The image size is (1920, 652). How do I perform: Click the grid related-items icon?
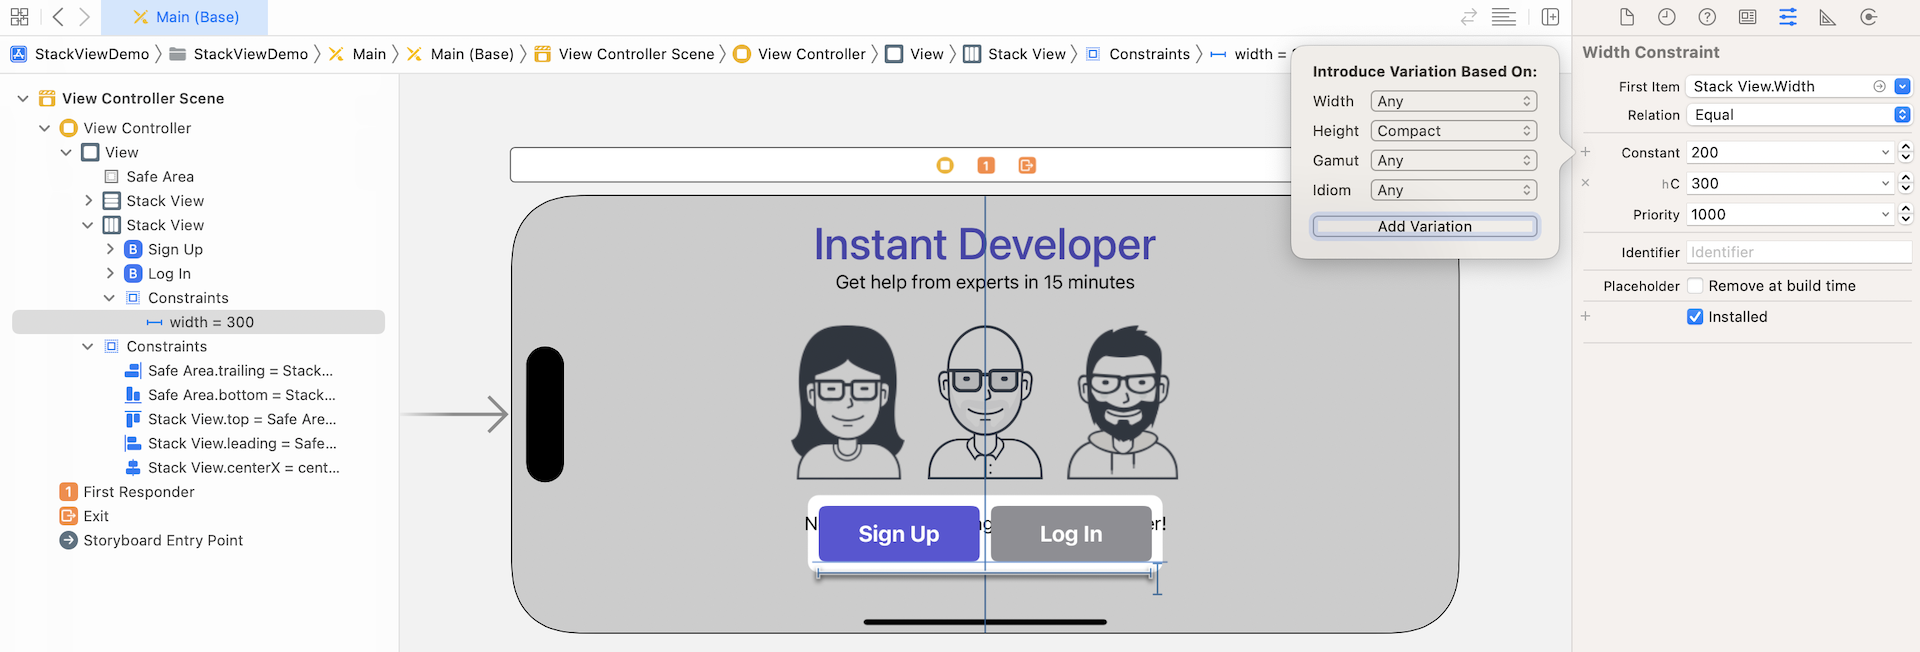pos(19,17)
